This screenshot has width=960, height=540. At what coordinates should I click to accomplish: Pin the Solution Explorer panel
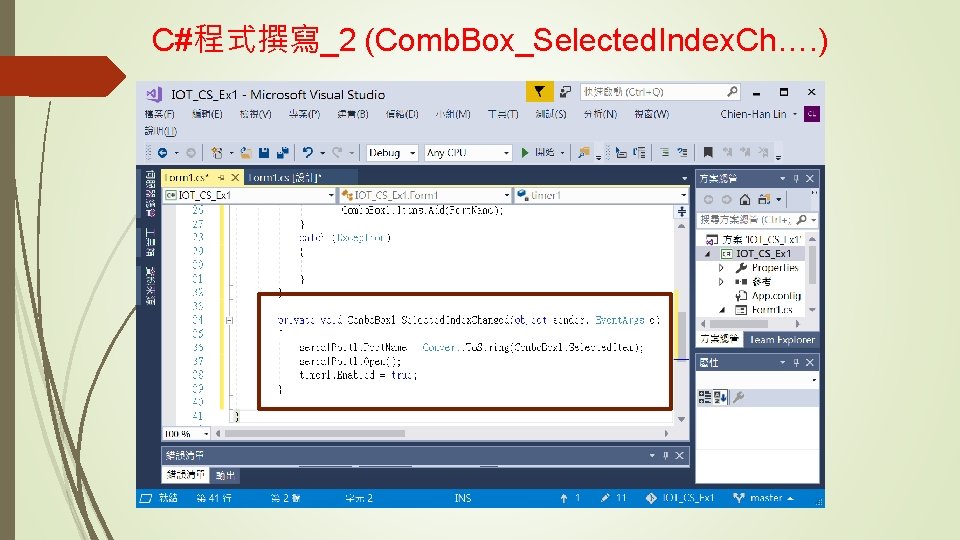796,179
